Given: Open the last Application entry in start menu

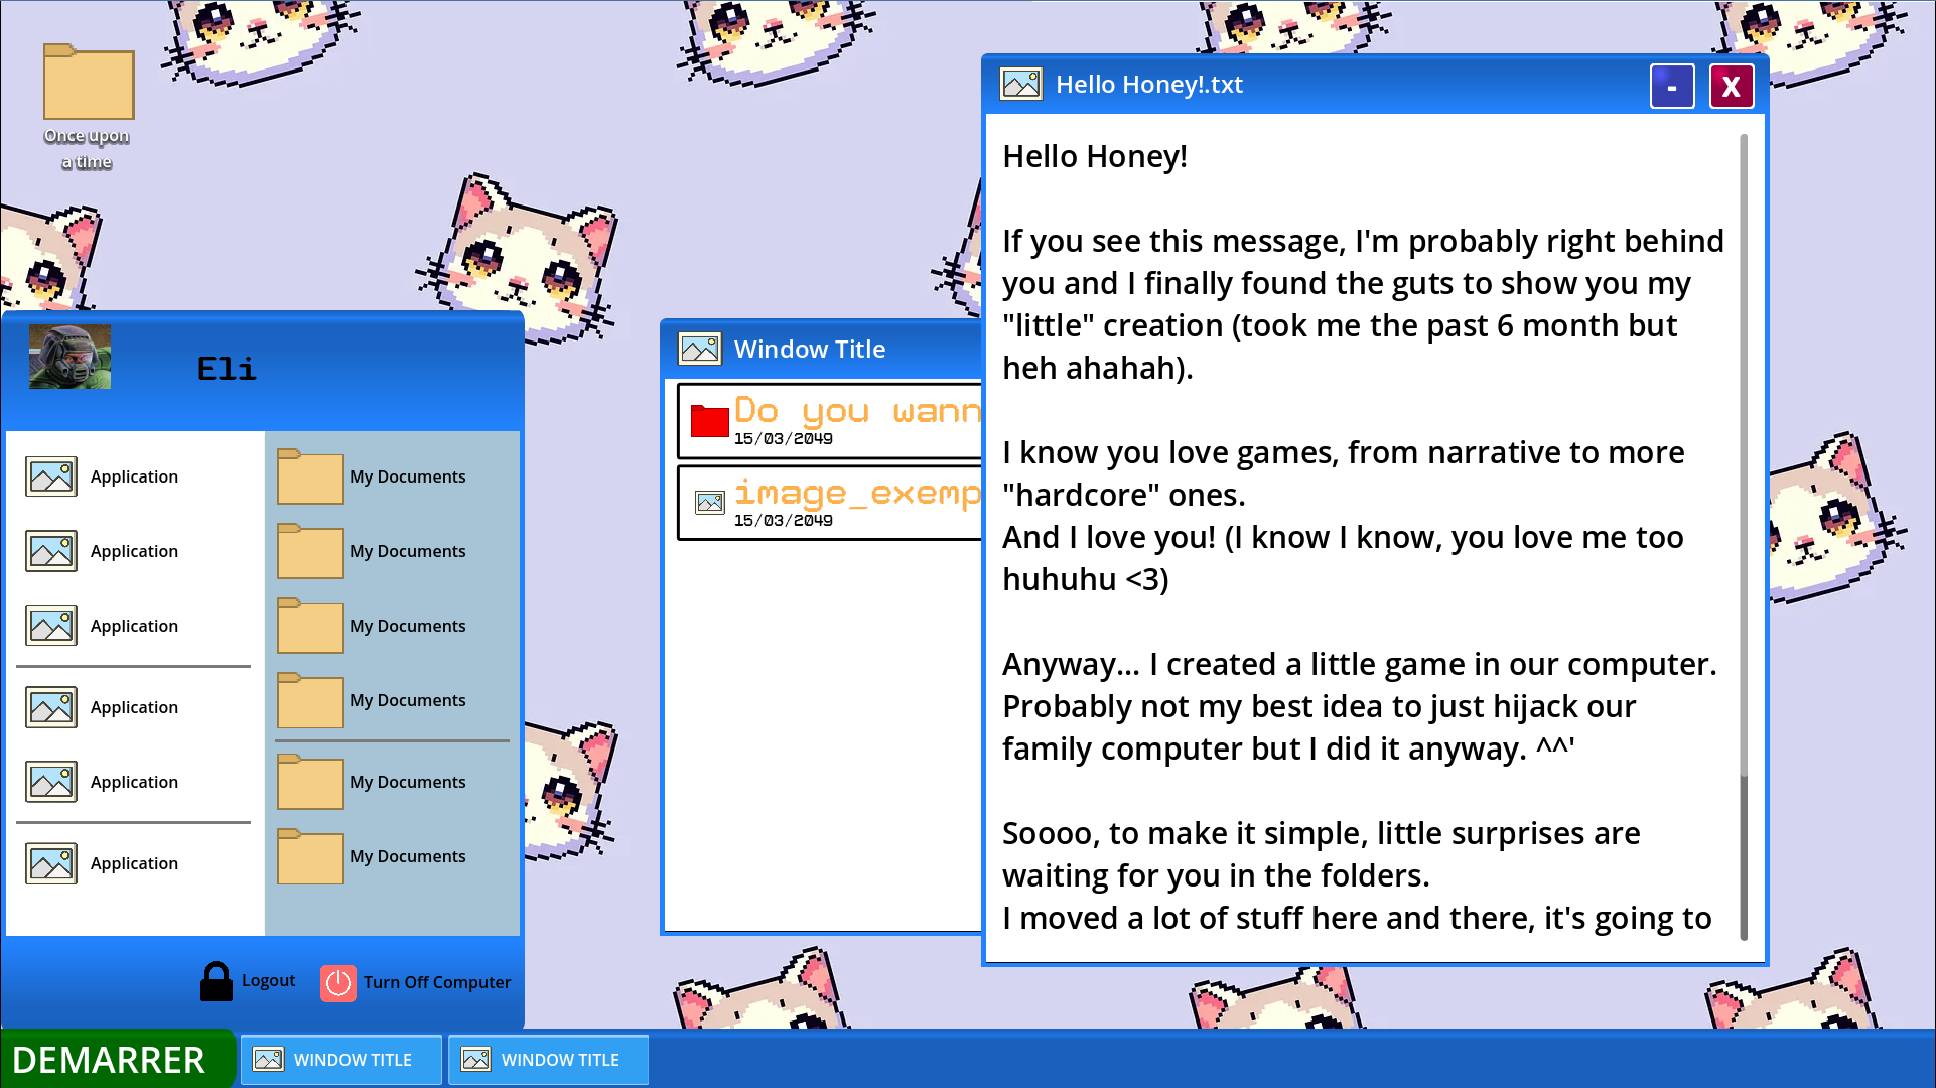Looking at the screenshot, I should pyautogui.click(x=134, y=863).
